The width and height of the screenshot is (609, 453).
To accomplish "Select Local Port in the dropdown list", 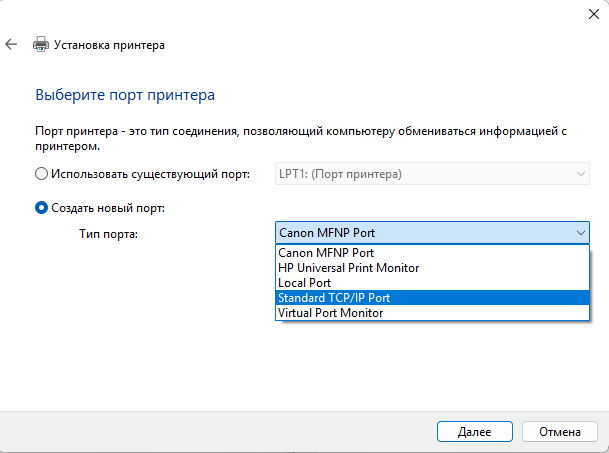I will point(305,283).
